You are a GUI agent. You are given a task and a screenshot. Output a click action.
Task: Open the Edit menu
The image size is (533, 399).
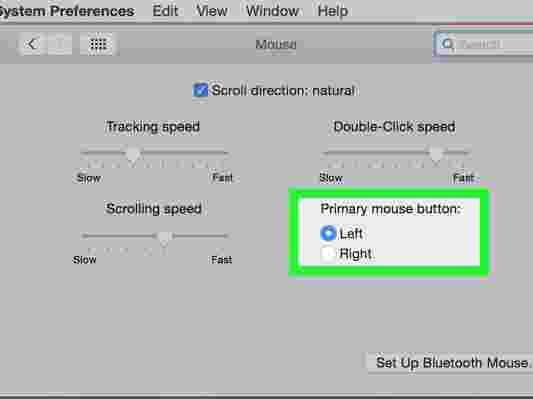(x=165, y=11)
